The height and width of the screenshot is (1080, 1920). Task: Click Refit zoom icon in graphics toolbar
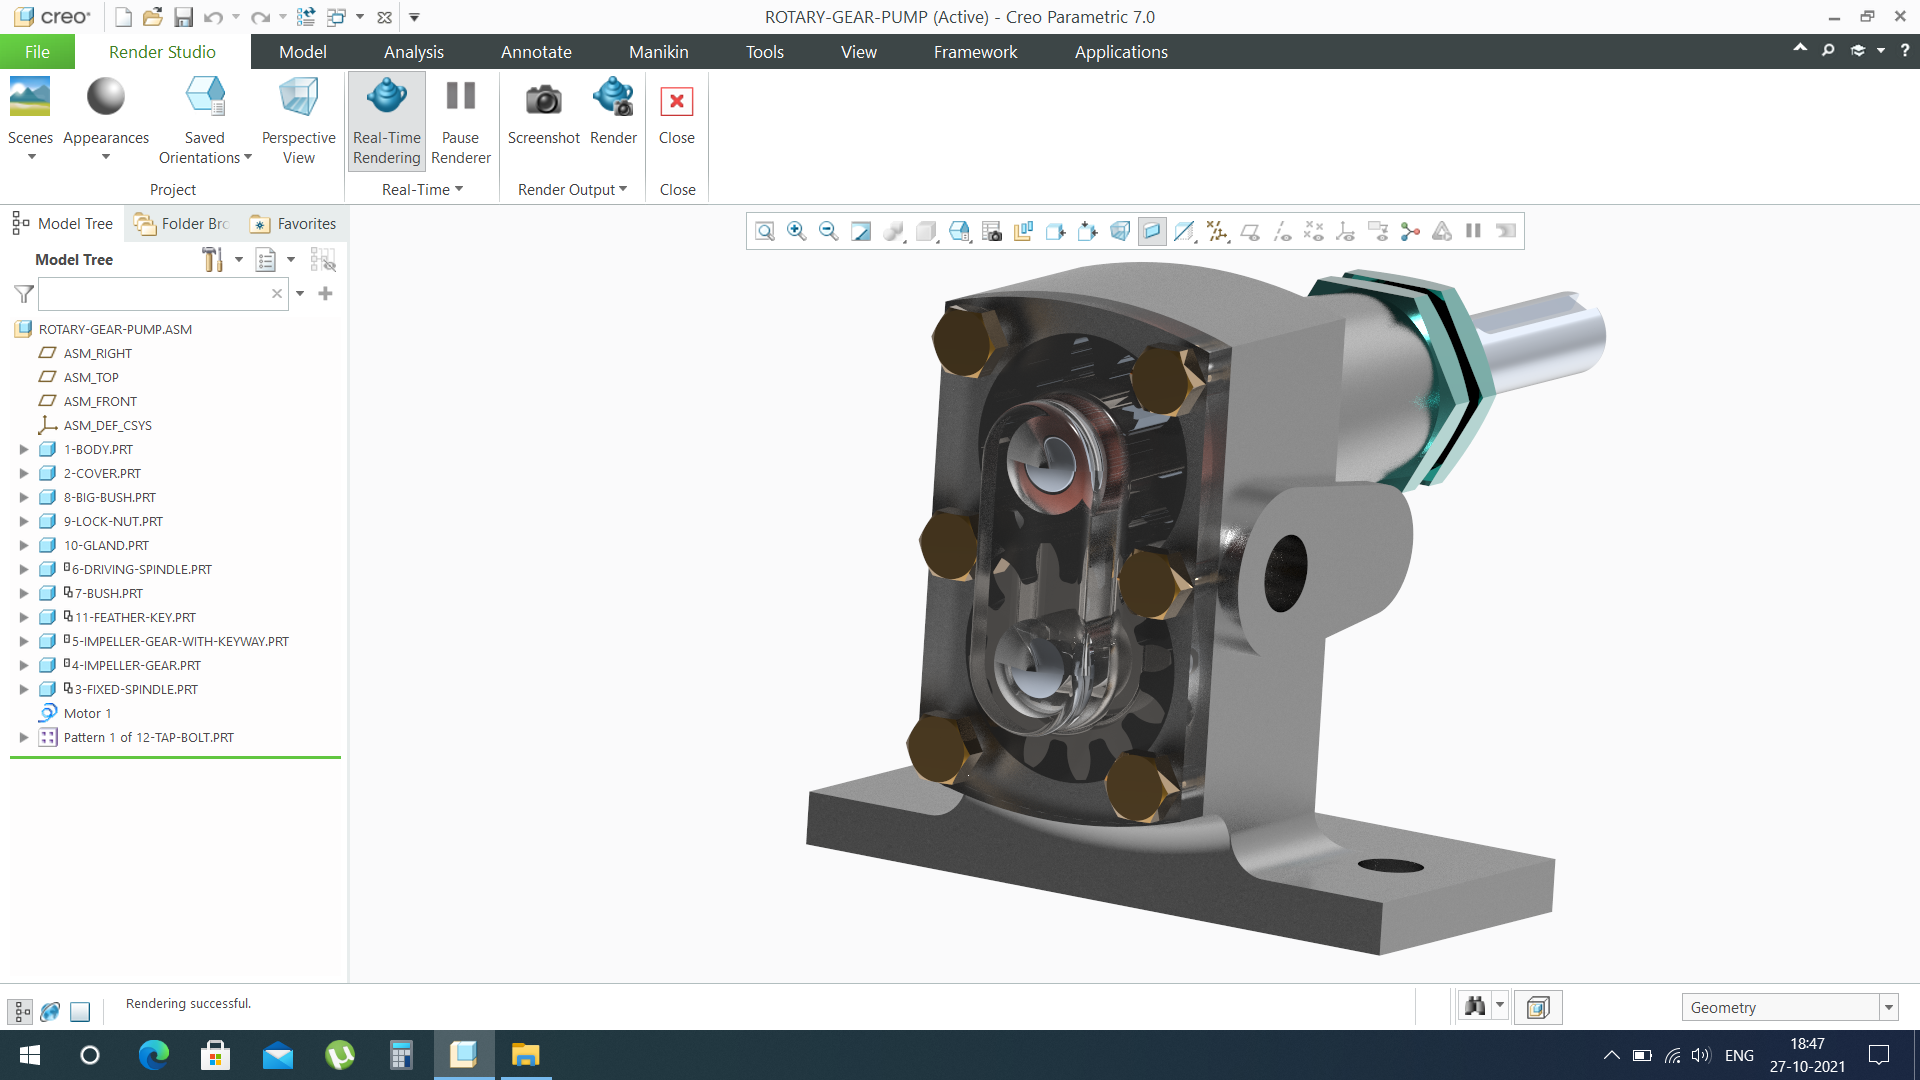[765, 232]
